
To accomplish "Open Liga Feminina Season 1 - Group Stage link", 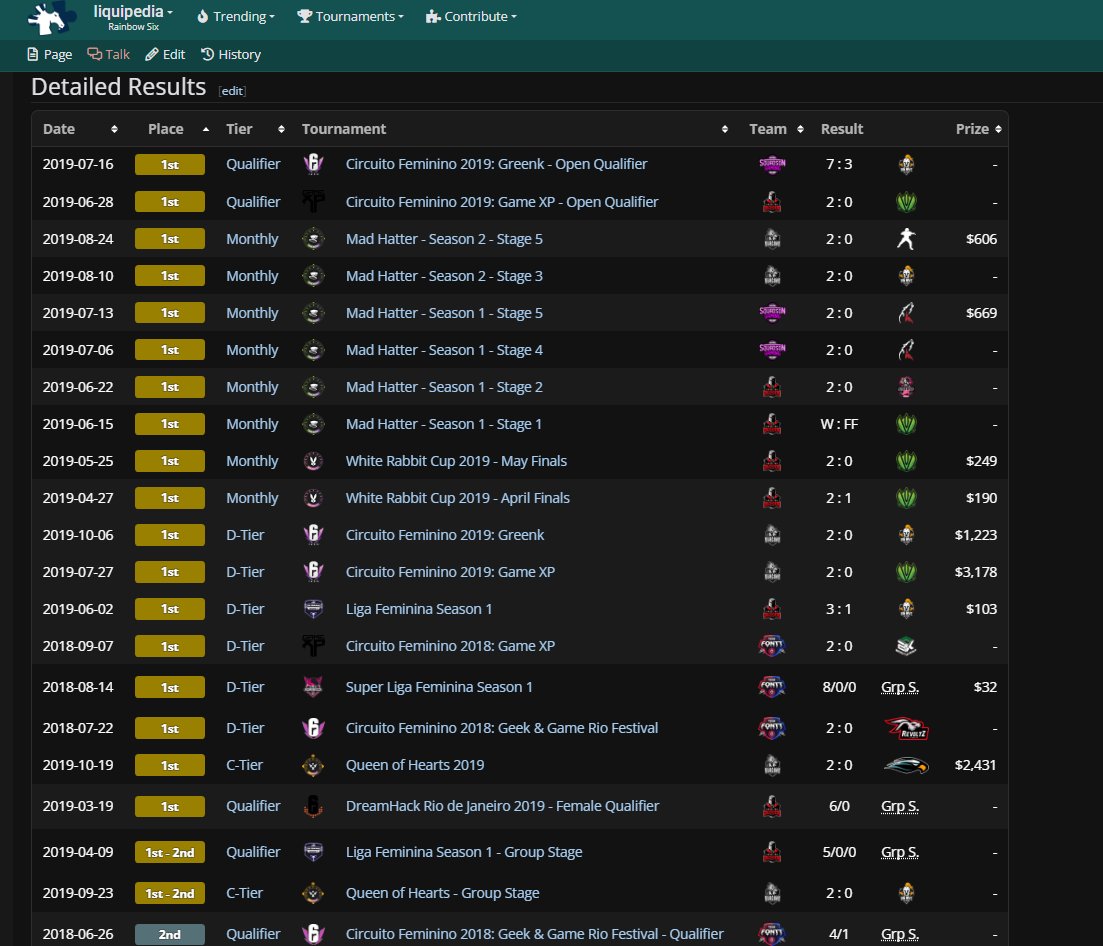I will 464,852.
